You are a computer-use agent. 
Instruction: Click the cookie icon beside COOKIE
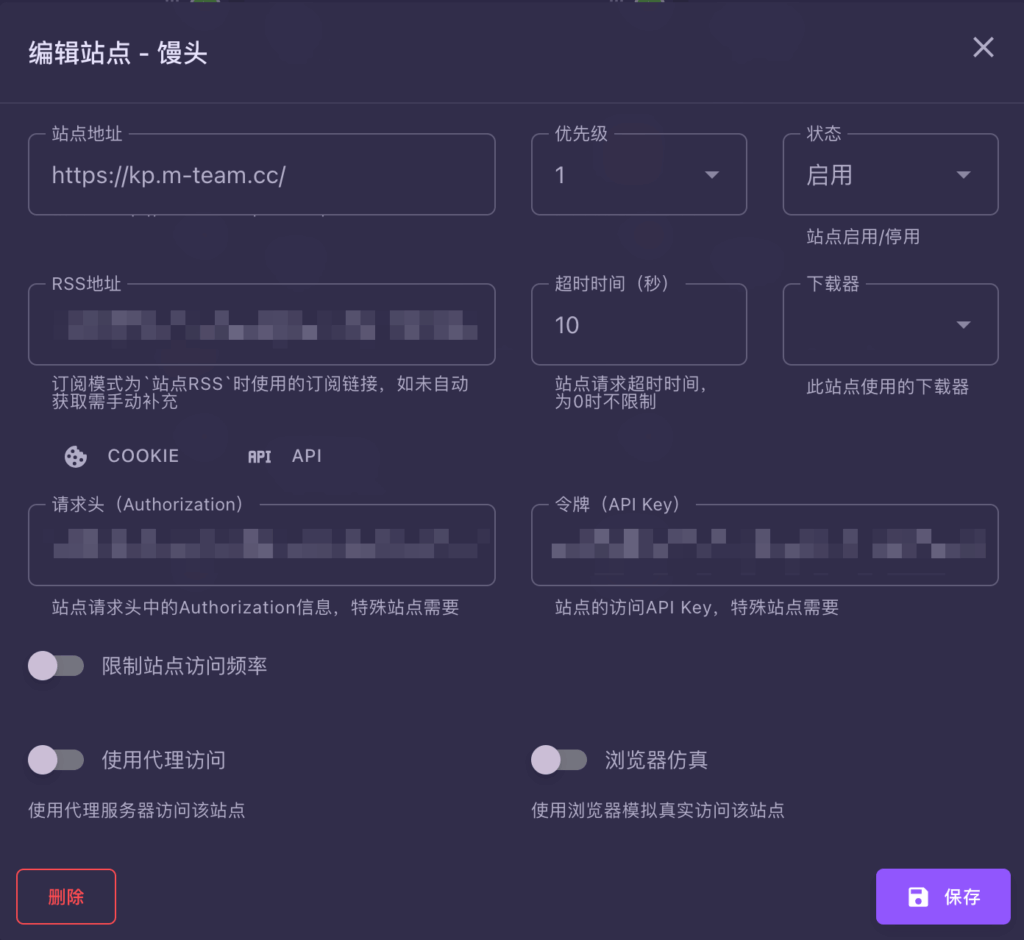(75, 456)
